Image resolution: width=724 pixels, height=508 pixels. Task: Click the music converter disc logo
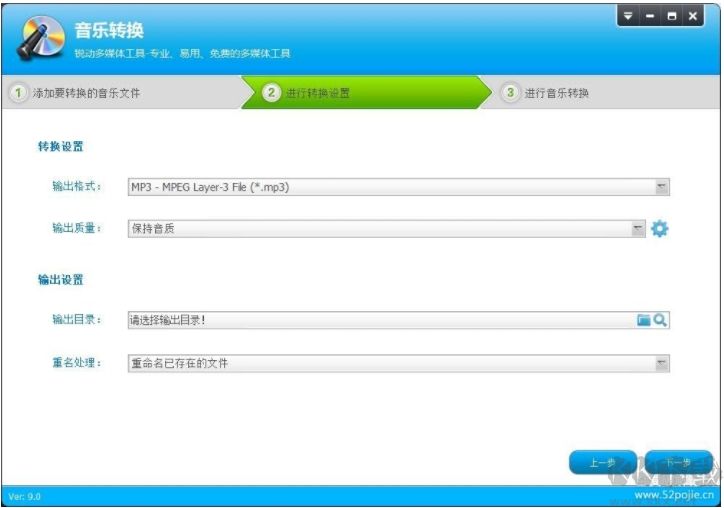coord(42,37)
